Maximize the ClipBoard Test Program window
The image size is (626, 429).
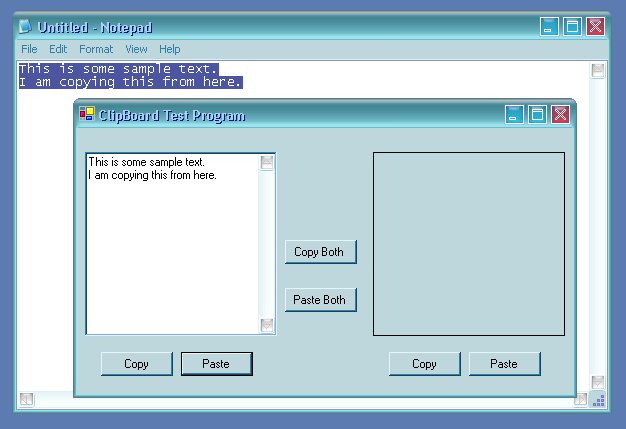coord(537,115)
